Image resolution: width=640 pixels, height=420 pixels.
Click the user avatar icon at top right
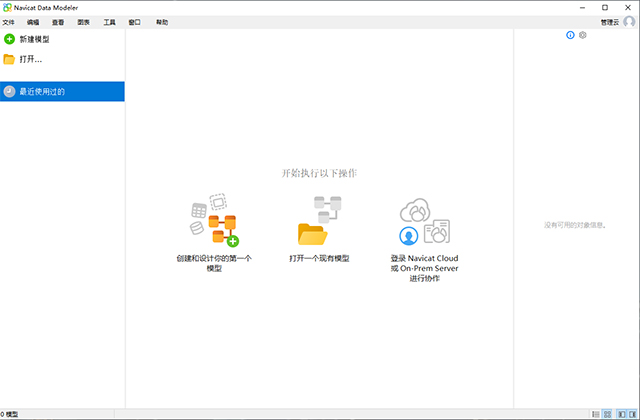630,22
